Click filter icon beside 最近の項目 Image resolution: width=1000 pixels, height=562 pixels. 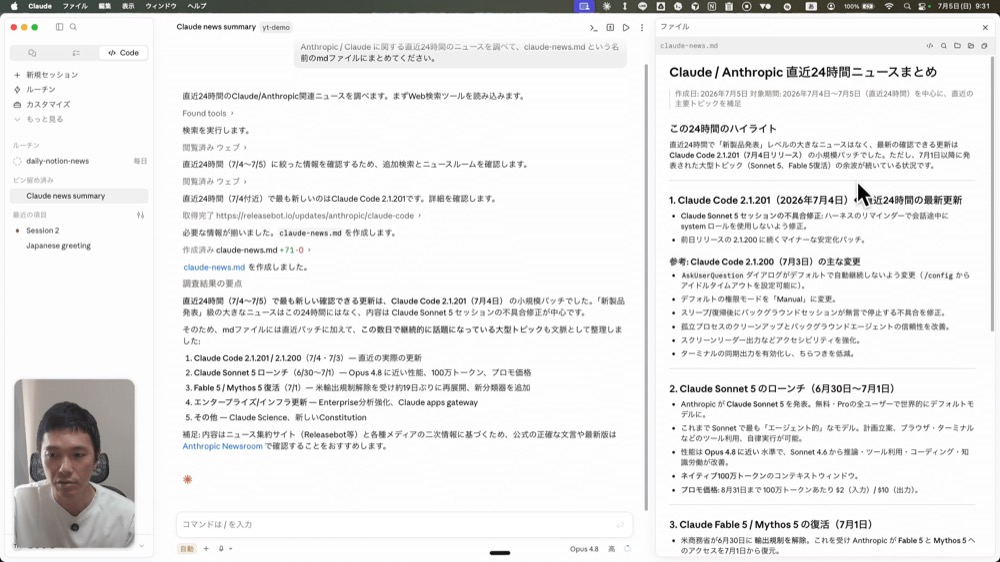tap(140, 215)
